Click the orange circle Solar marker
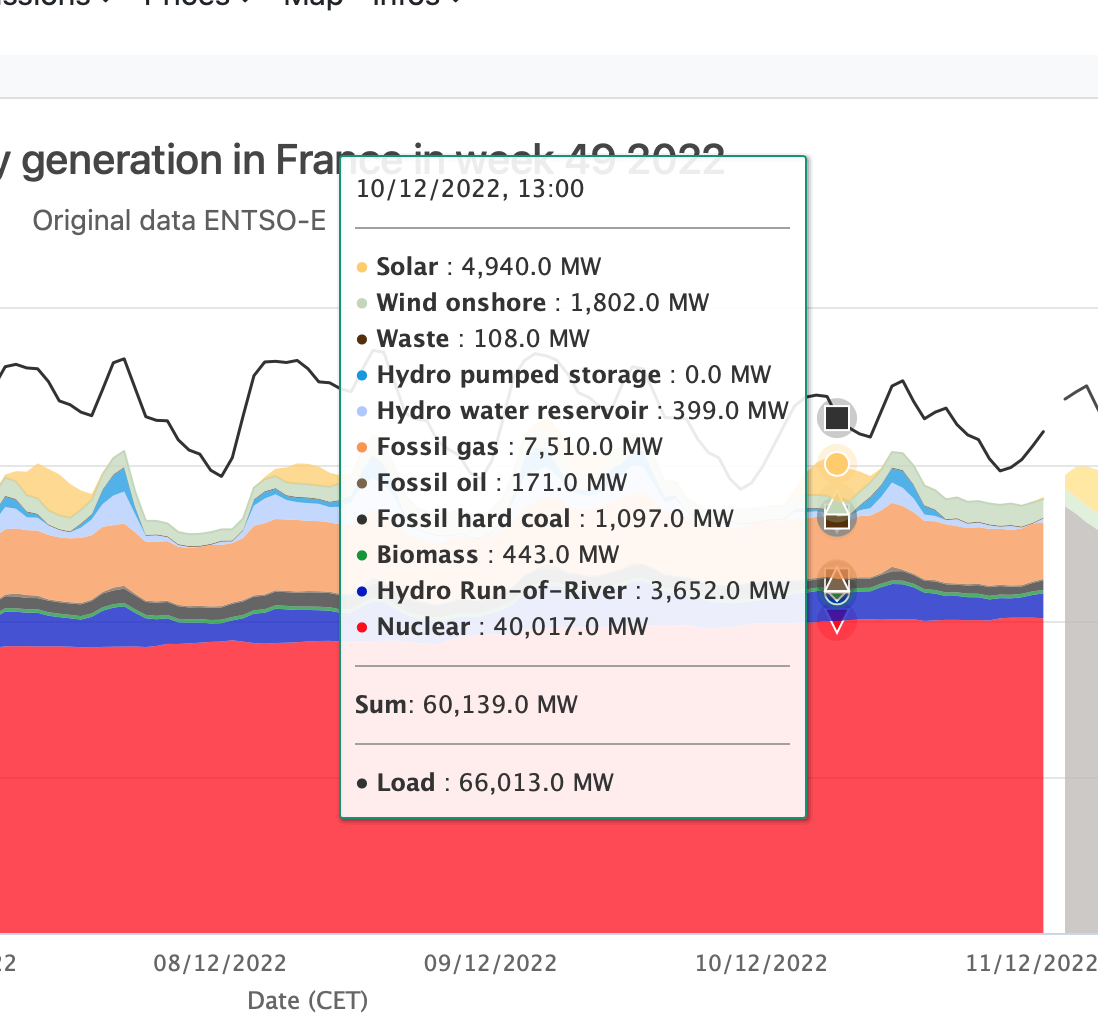This screenshot has height=1021, width=1098. tap(837, 464)
